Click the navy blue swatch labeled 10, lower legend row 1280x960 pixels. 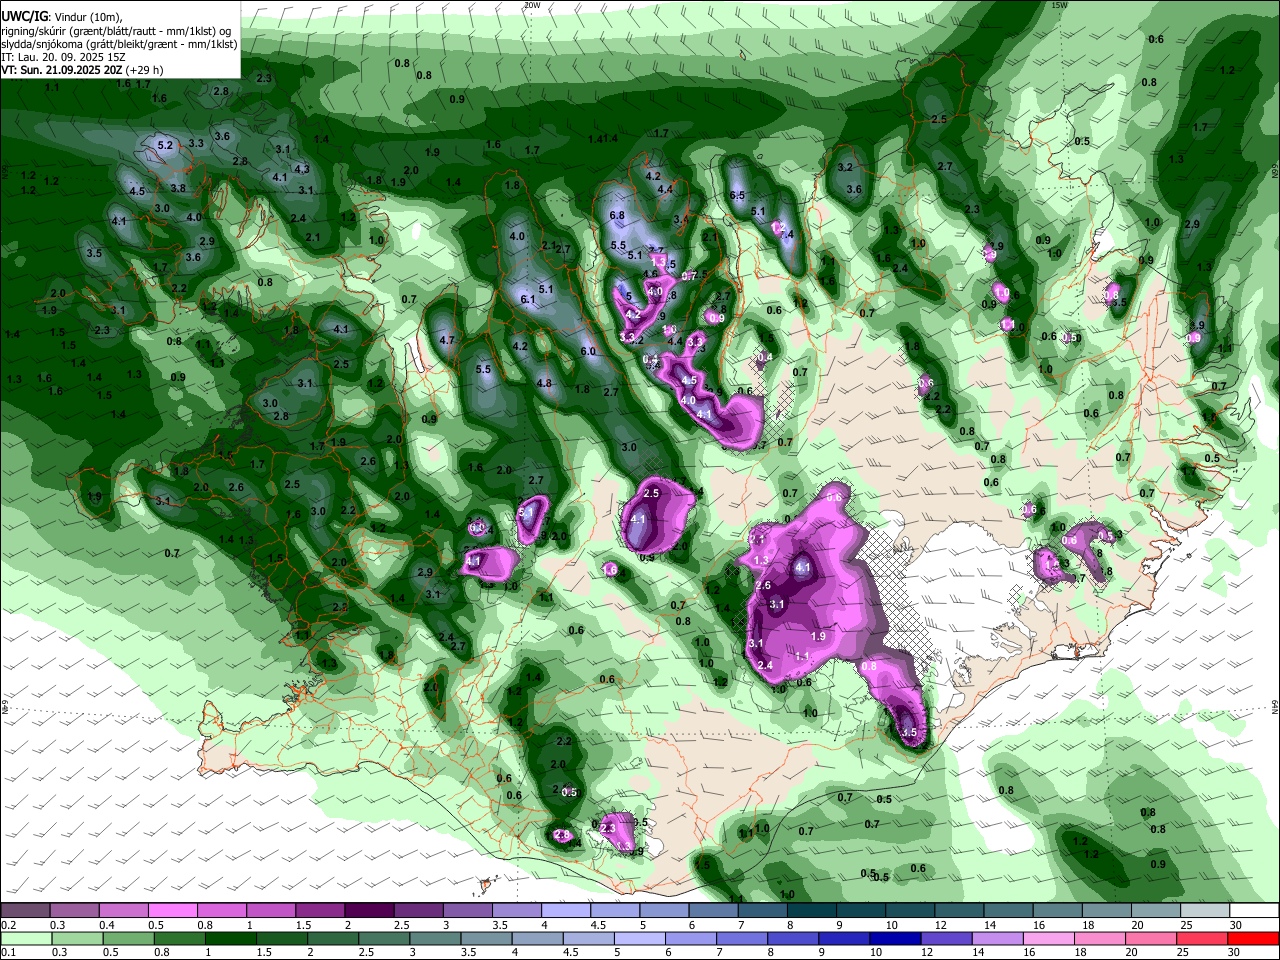coord(895,938)
